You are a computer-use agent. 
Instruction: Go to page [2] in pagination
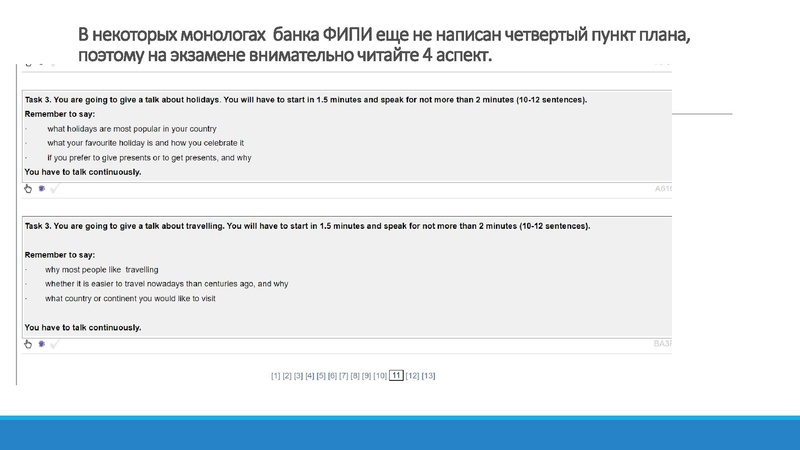point(287,376)
